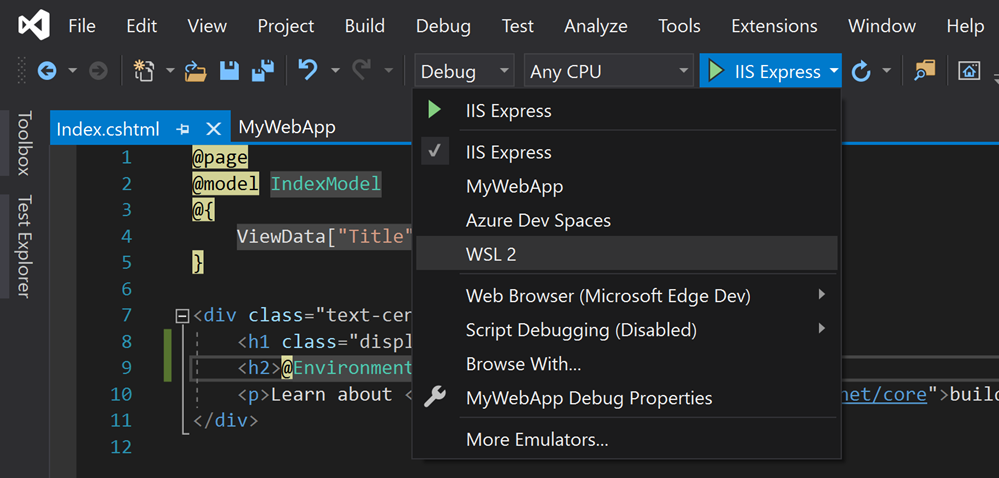The image size is (999, 478).
Task: Open the Test menu
Action: (x=517, y=26)
